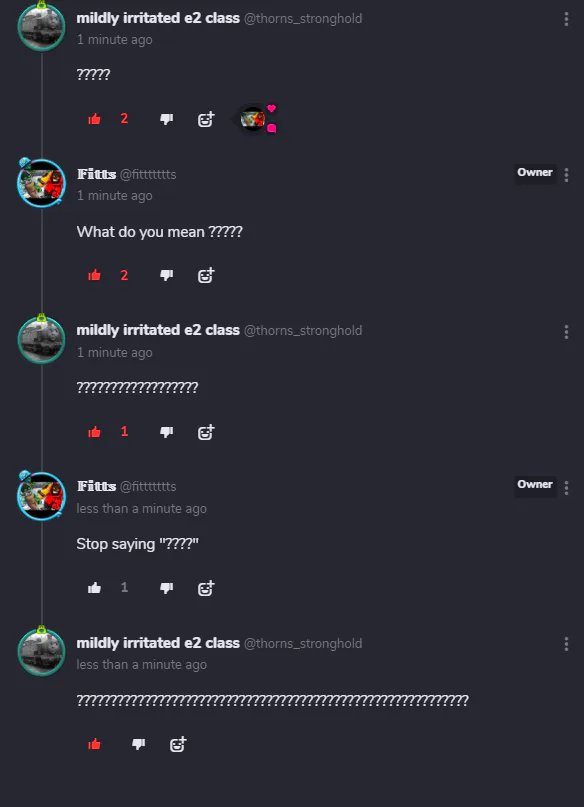Click "mildly irritated e2 class" name on top comment
Screen dimensions: 584x807
pyautogui.click(x=158, y=18)
